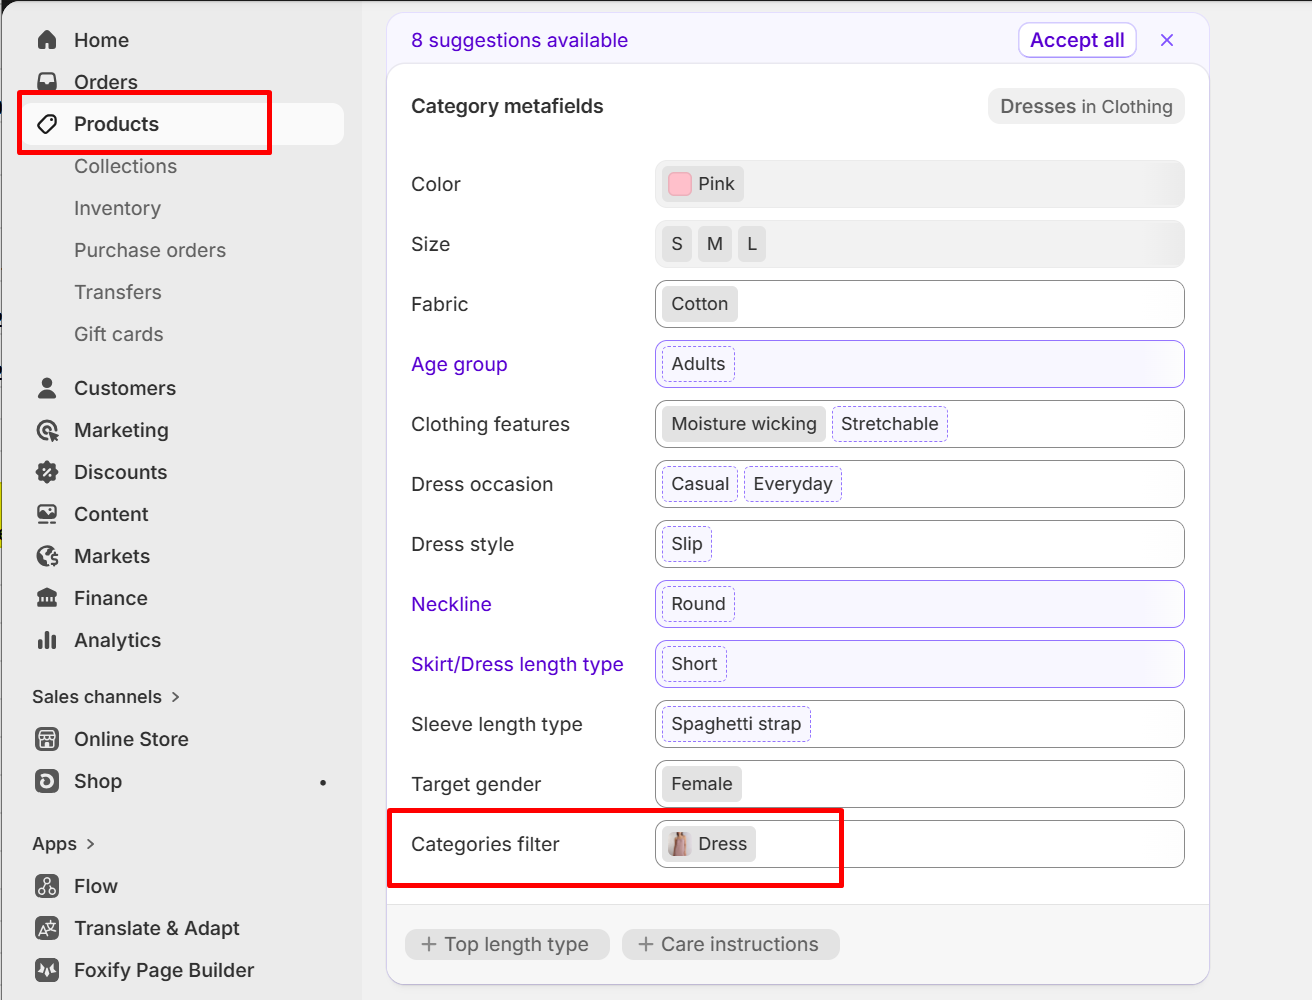Click inside the Categories filter field
Screen dimensions: 1312x1000
pyautogui.click(x=920, y=844)
